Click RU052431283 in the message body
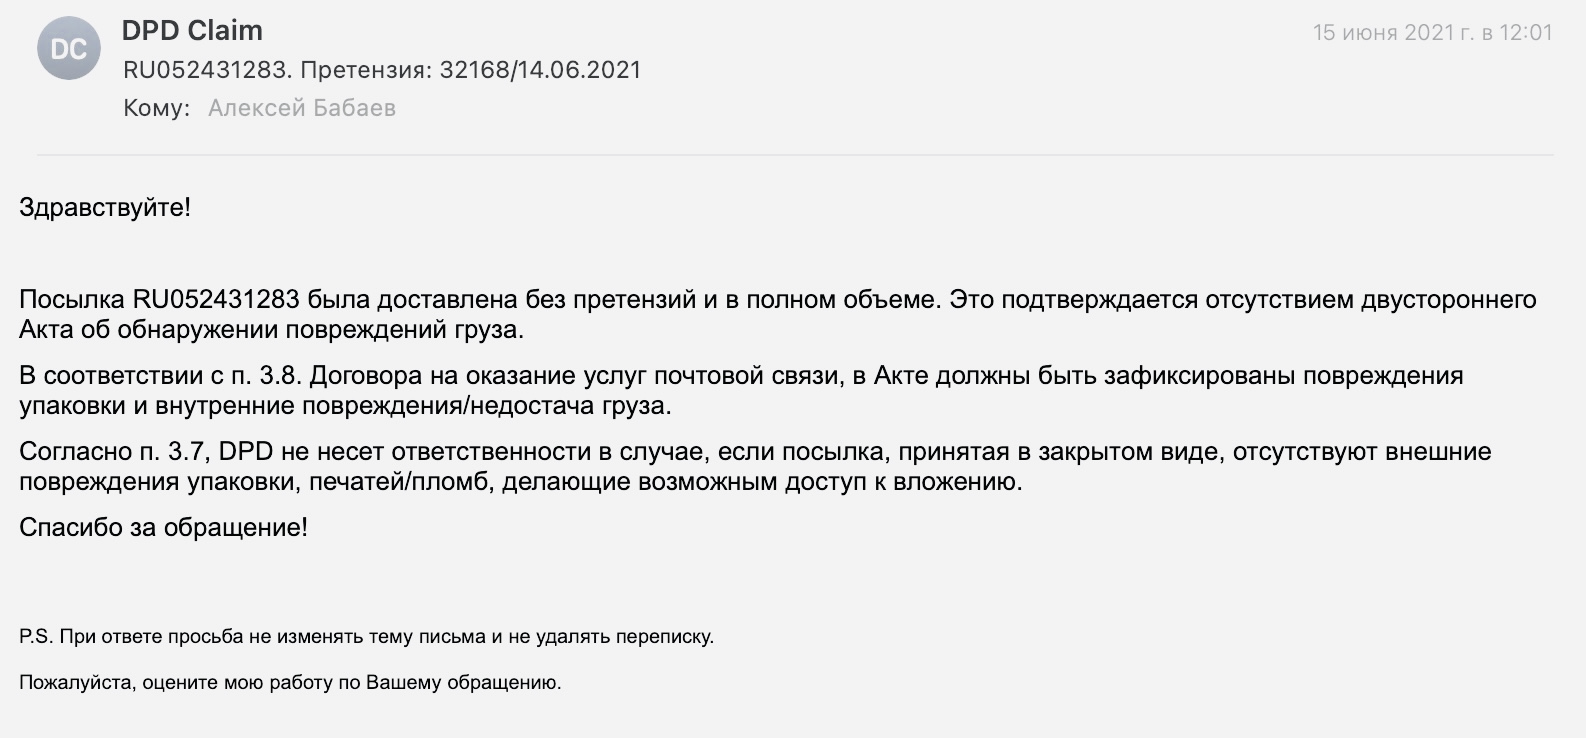 coord(216,299)
